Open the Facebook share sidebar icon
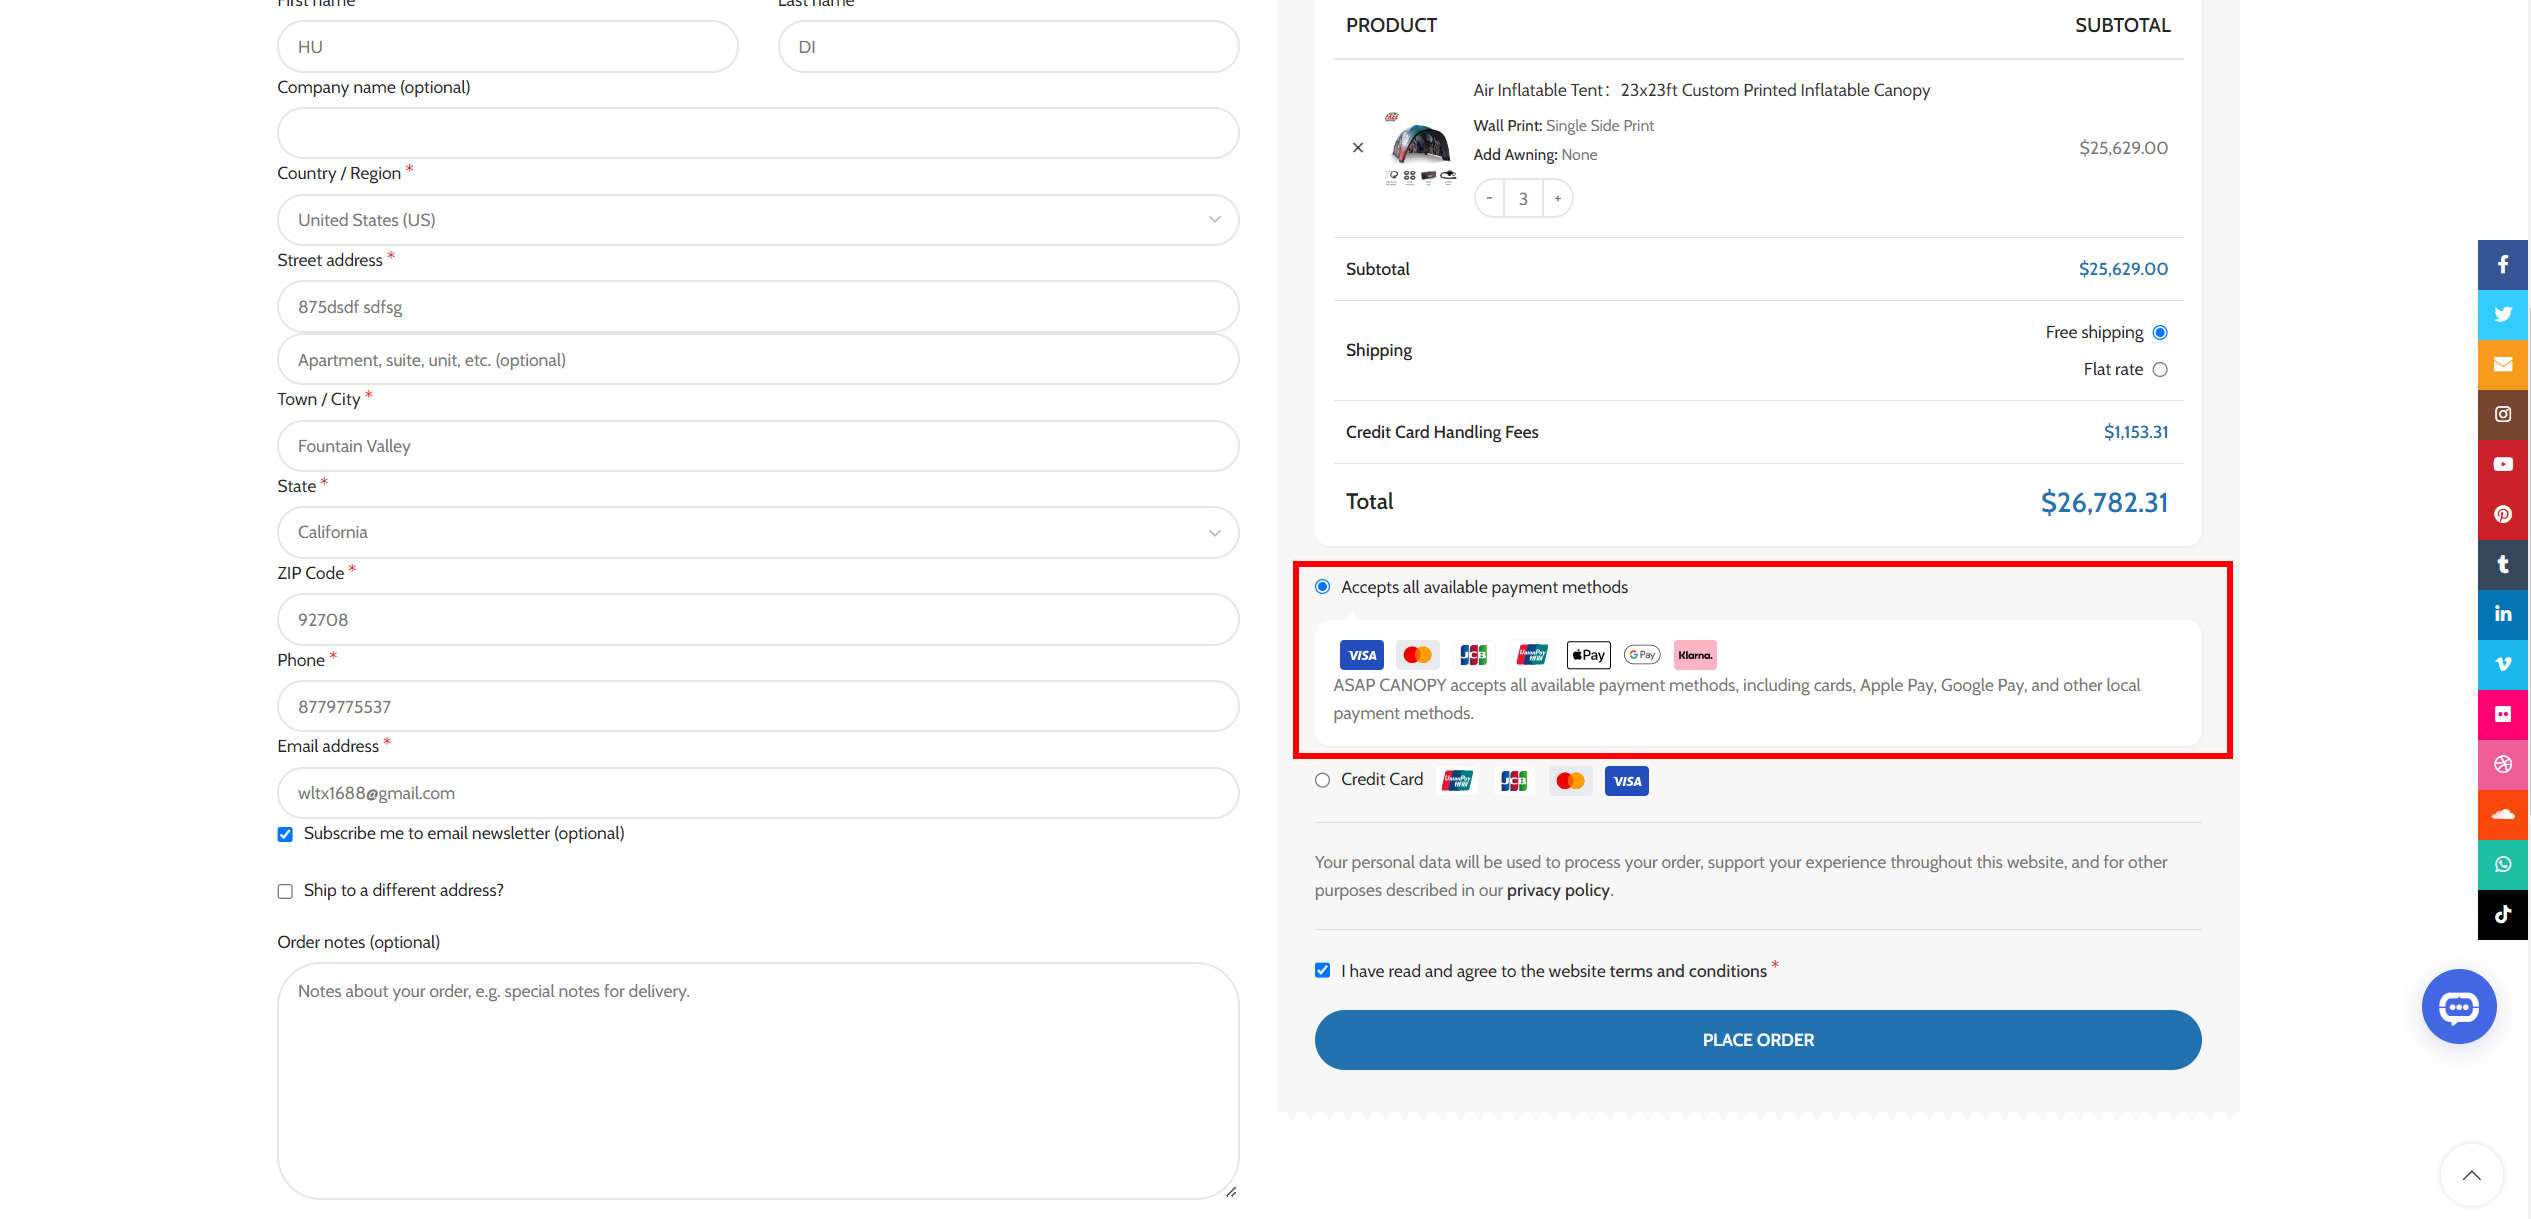This screenshot has height=1219, width=2531. click(x=2503, y=264)
